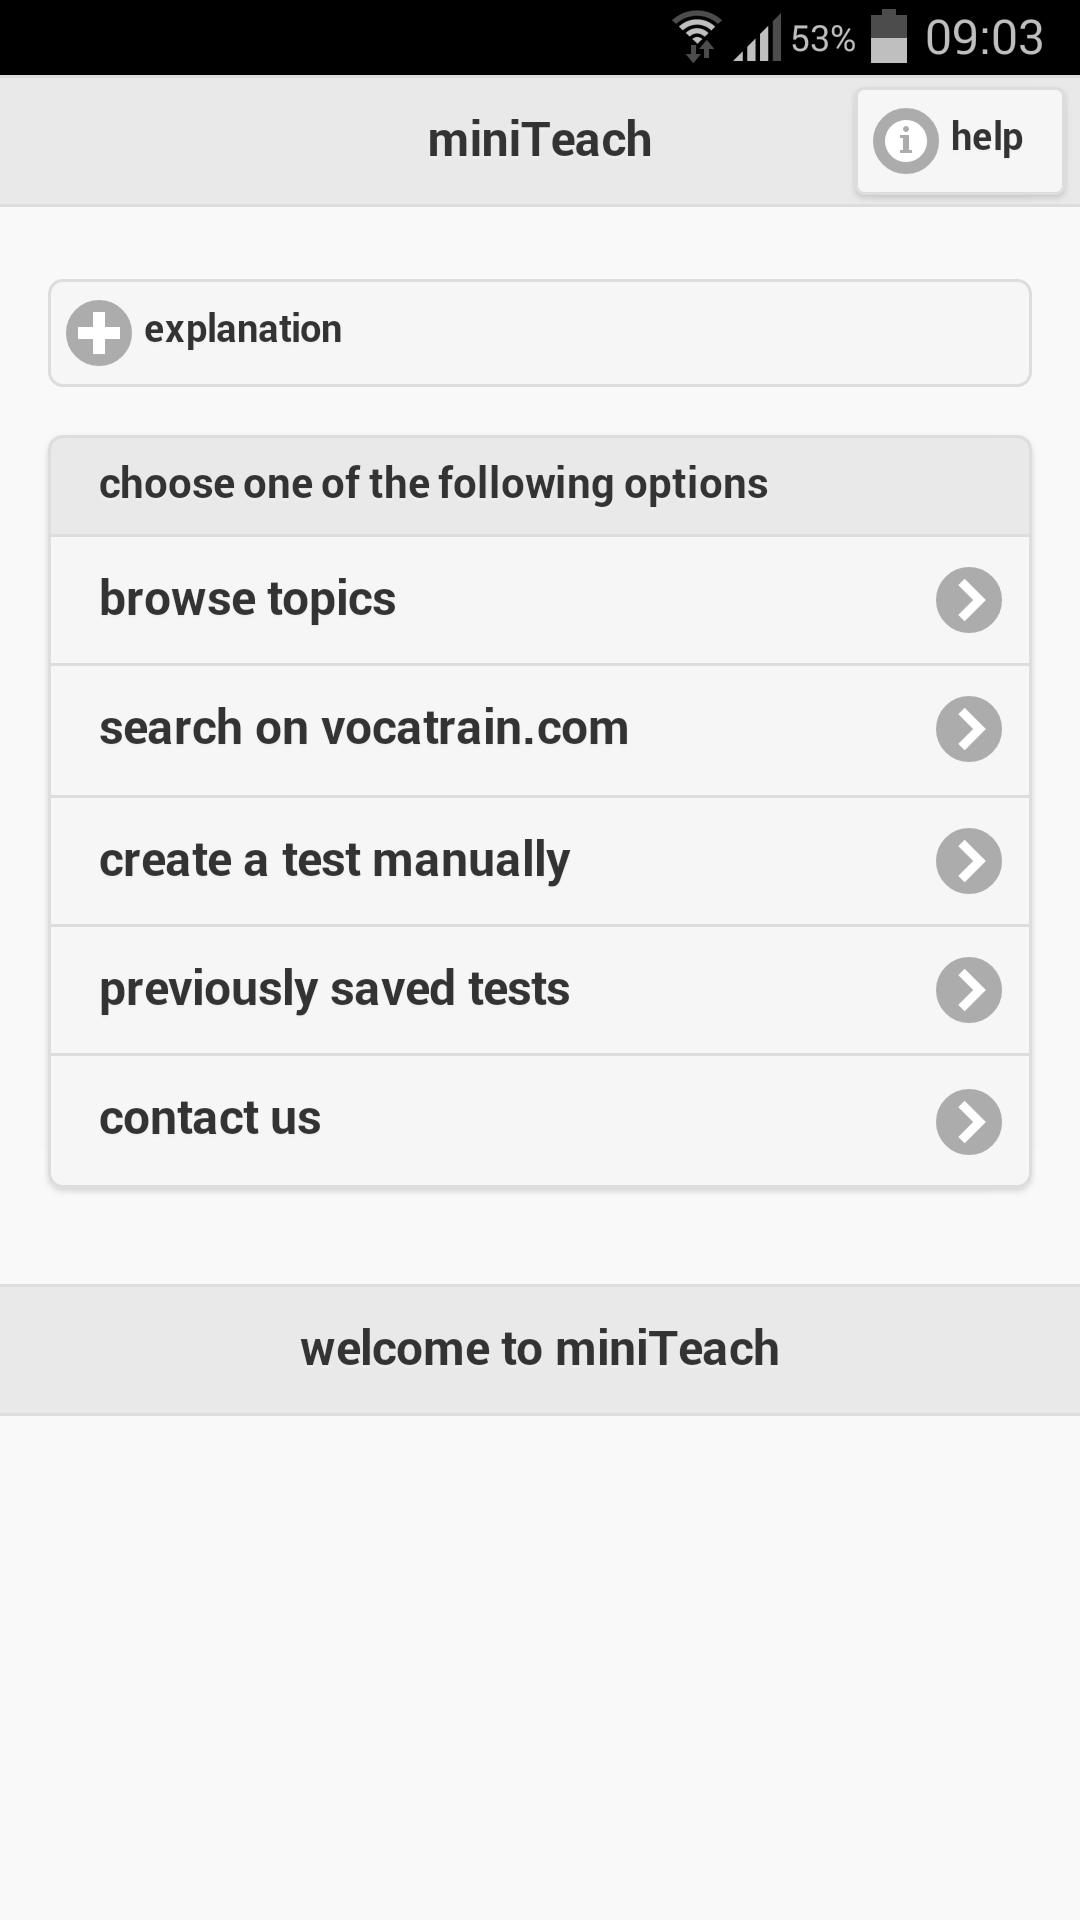The width and height of the screenshot is (1080, 1920).
Task: Select the miniTeach title header
Action: [x=540, y=139]
